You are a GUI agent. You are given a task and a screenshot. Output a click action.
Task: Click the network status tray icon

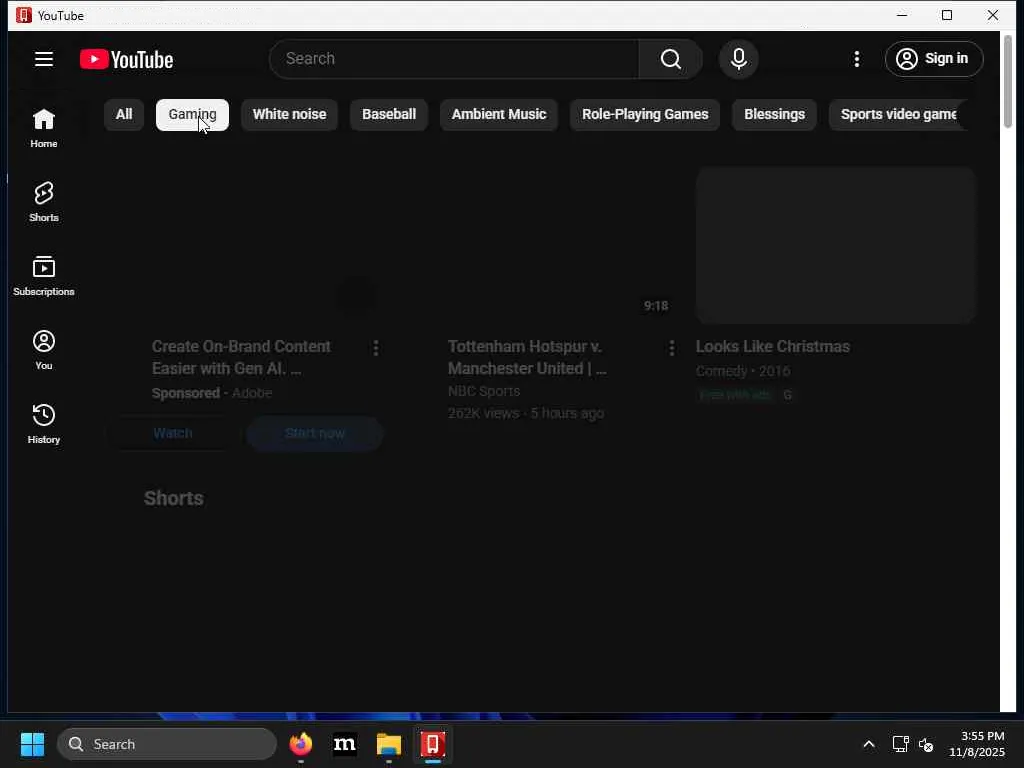(901, 744)
